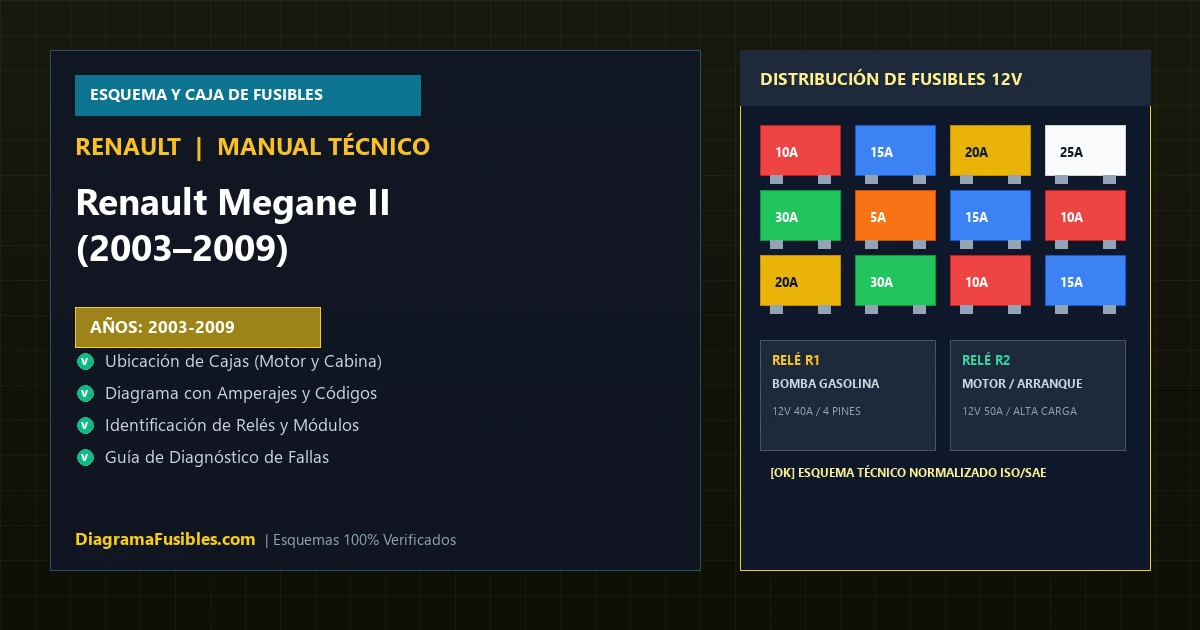The height and width of the screenshot is (630, 1200).
Task: Pick the green 30A fuse in the middle fuse row
Action: [800, 216]
